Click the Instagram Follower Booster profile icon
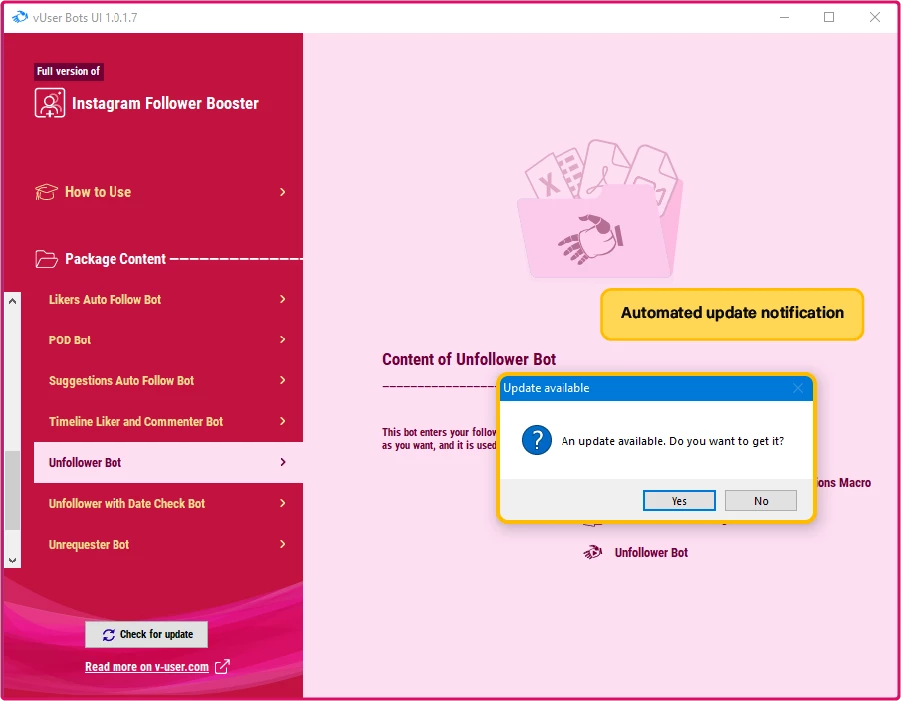This screenshot has height=701, width=901. click(x=50, y=103)
